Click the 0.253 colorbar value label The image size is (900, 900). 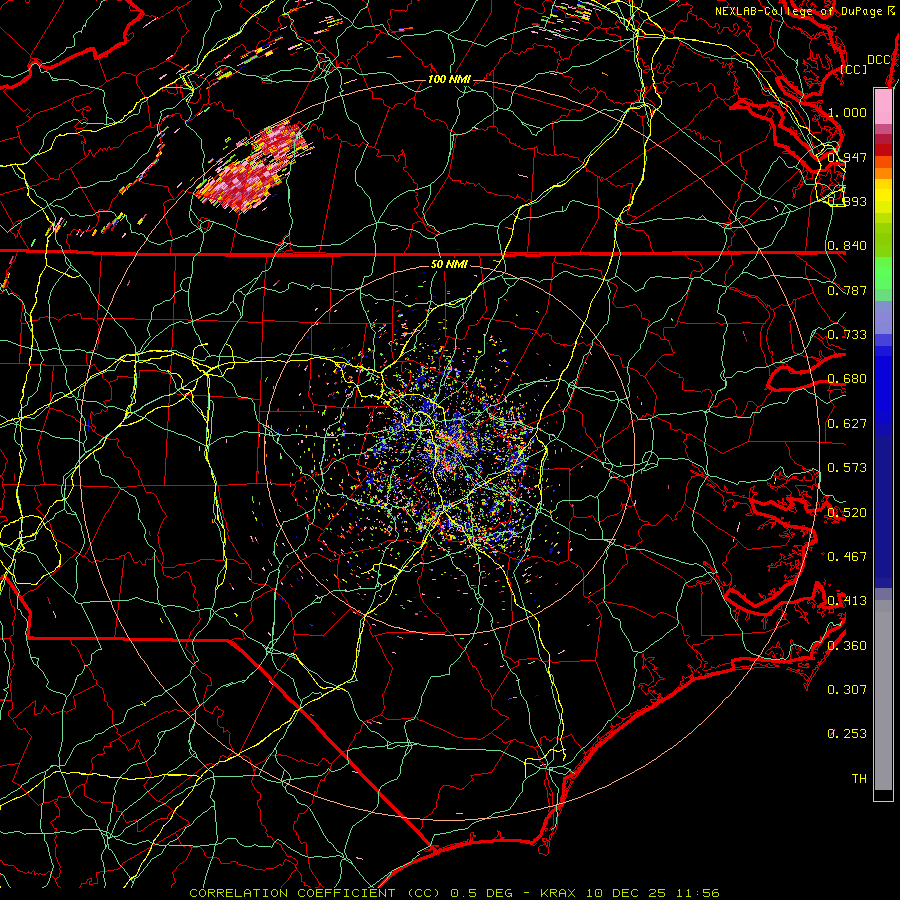847,734
